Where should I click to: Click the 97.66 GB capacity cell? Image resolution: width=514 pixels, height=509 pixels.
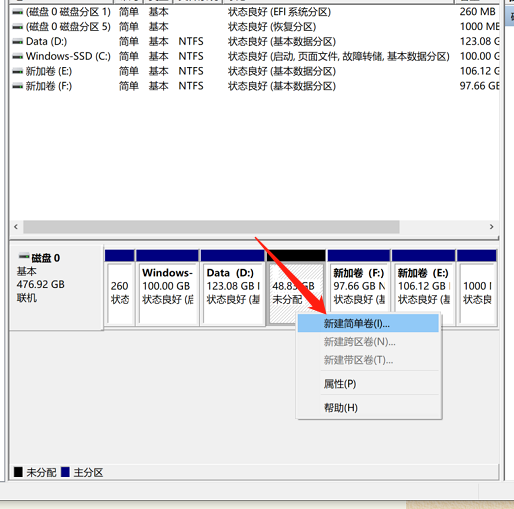click(x=479, y=86)
